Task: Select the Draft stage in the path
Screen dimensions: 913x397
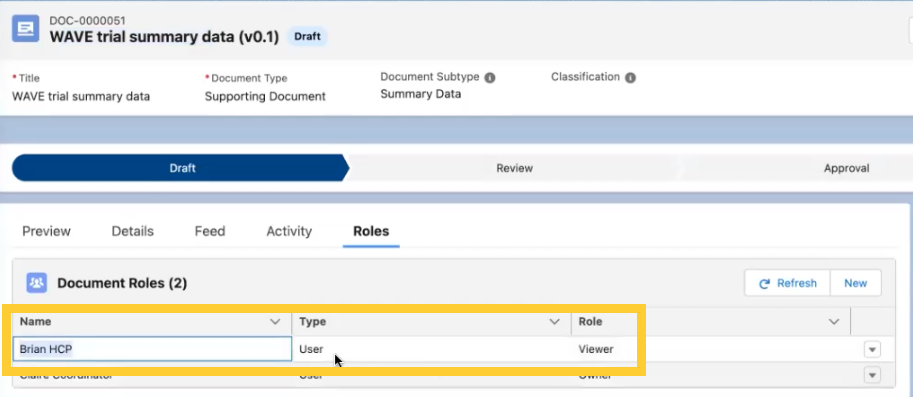Action: (180, 168)
